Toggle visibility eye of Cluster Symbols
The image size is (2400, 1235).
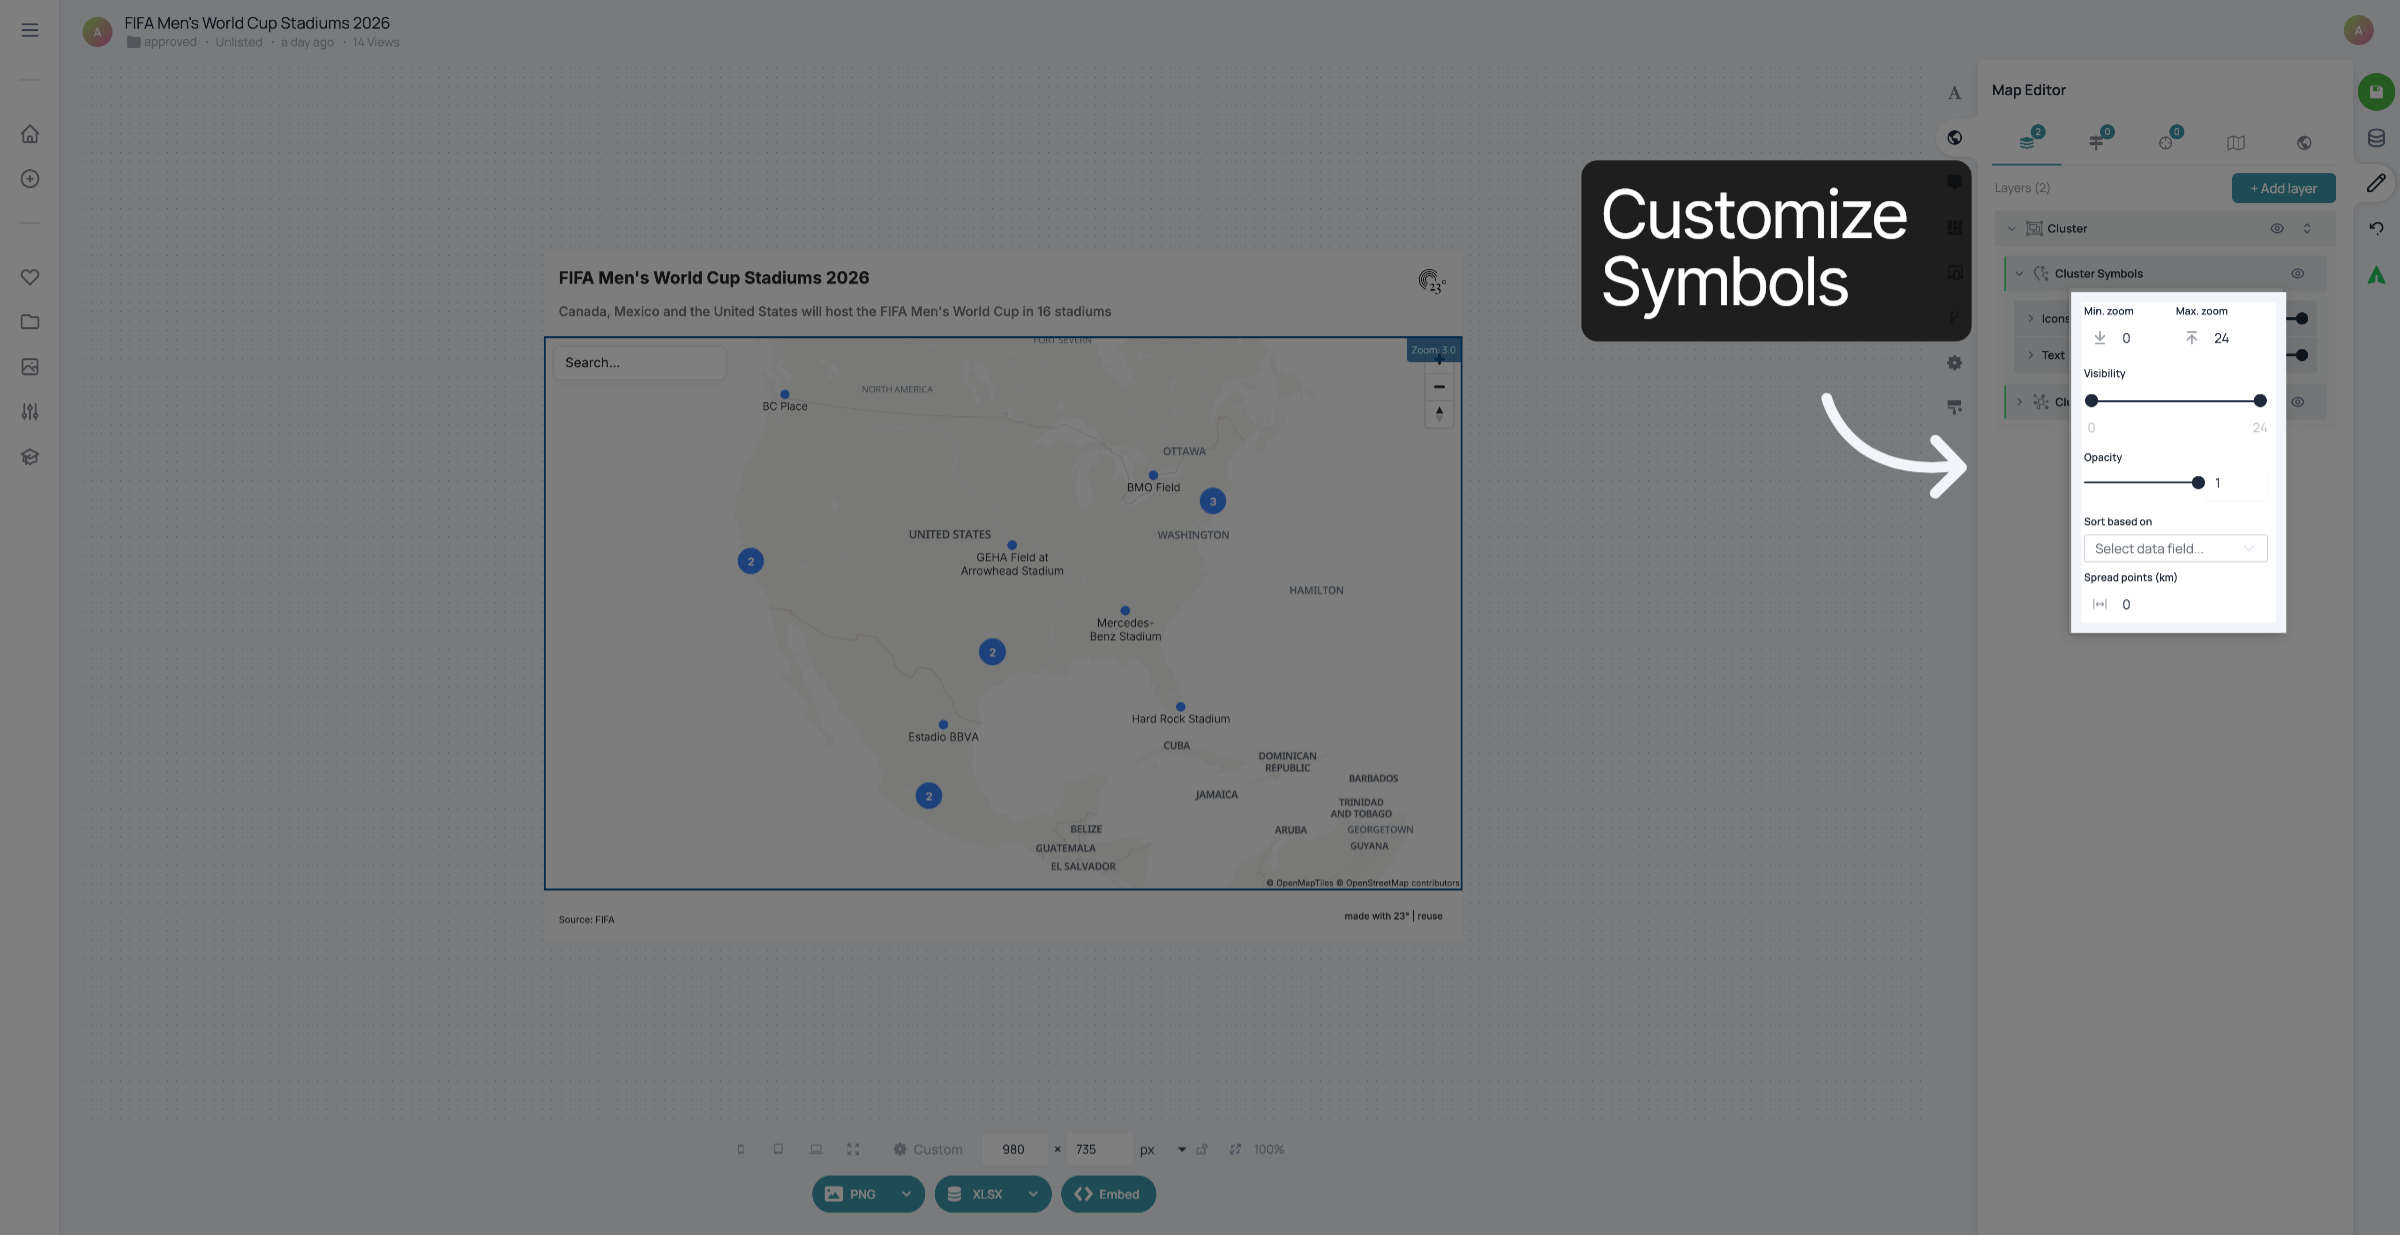click(2298, 274)
